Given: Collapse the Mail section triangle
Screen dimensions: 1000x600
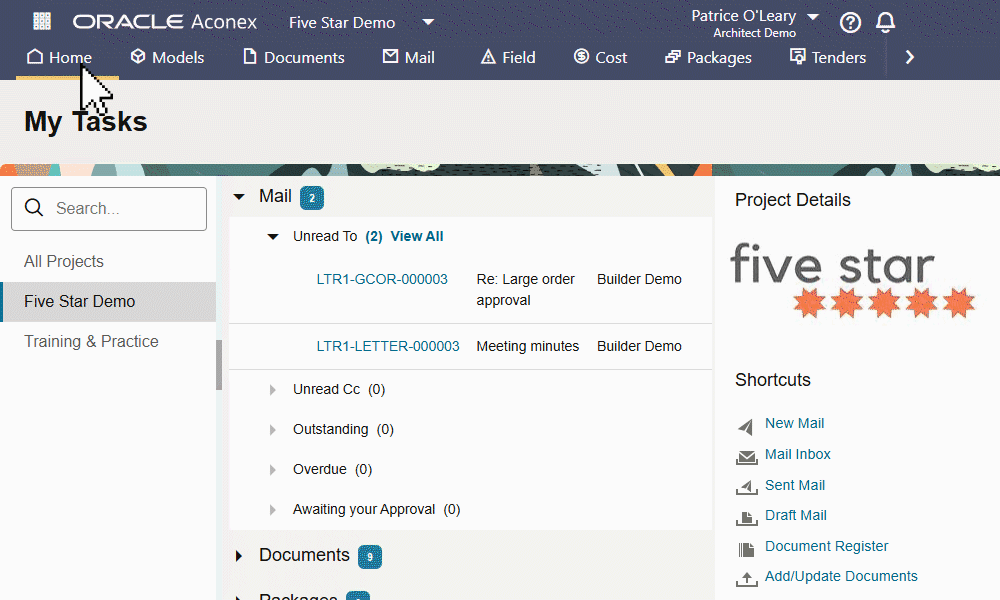Looking at the screenshot, I should tap(239, 197).
